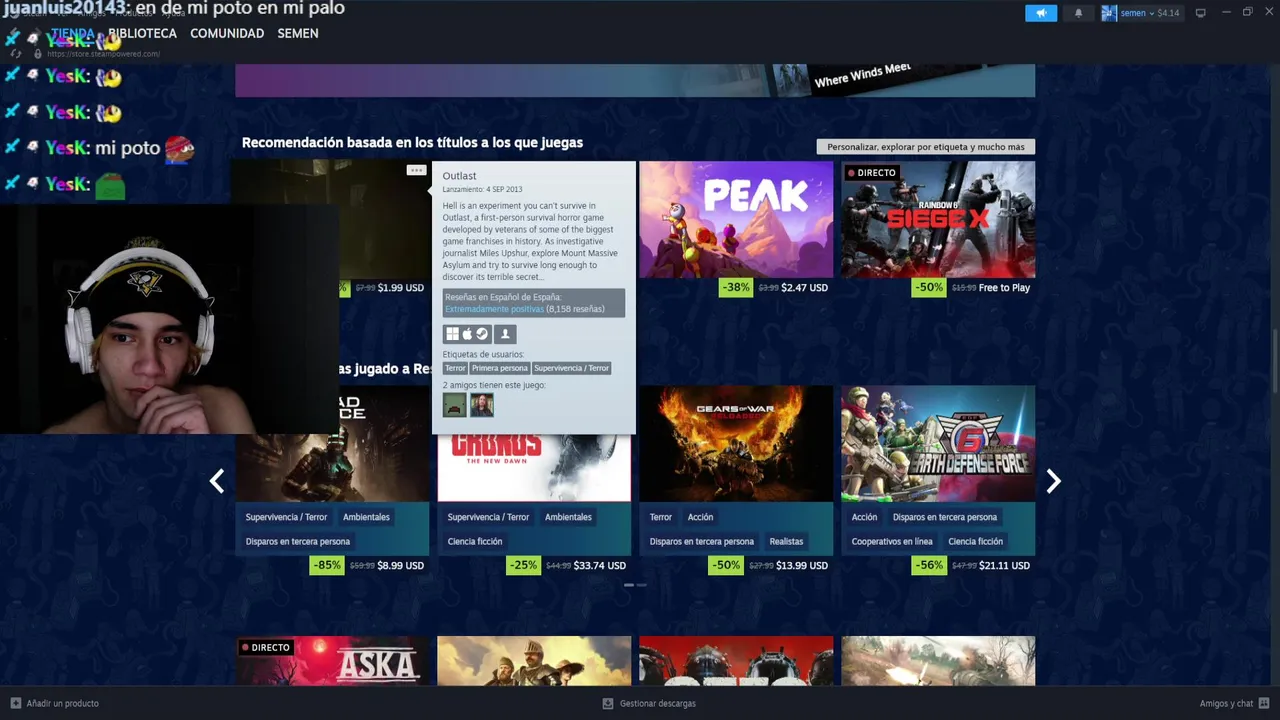Go to previous carousel page arrow
Screen dimensions: 1280x720
click(x=216, y=481)
